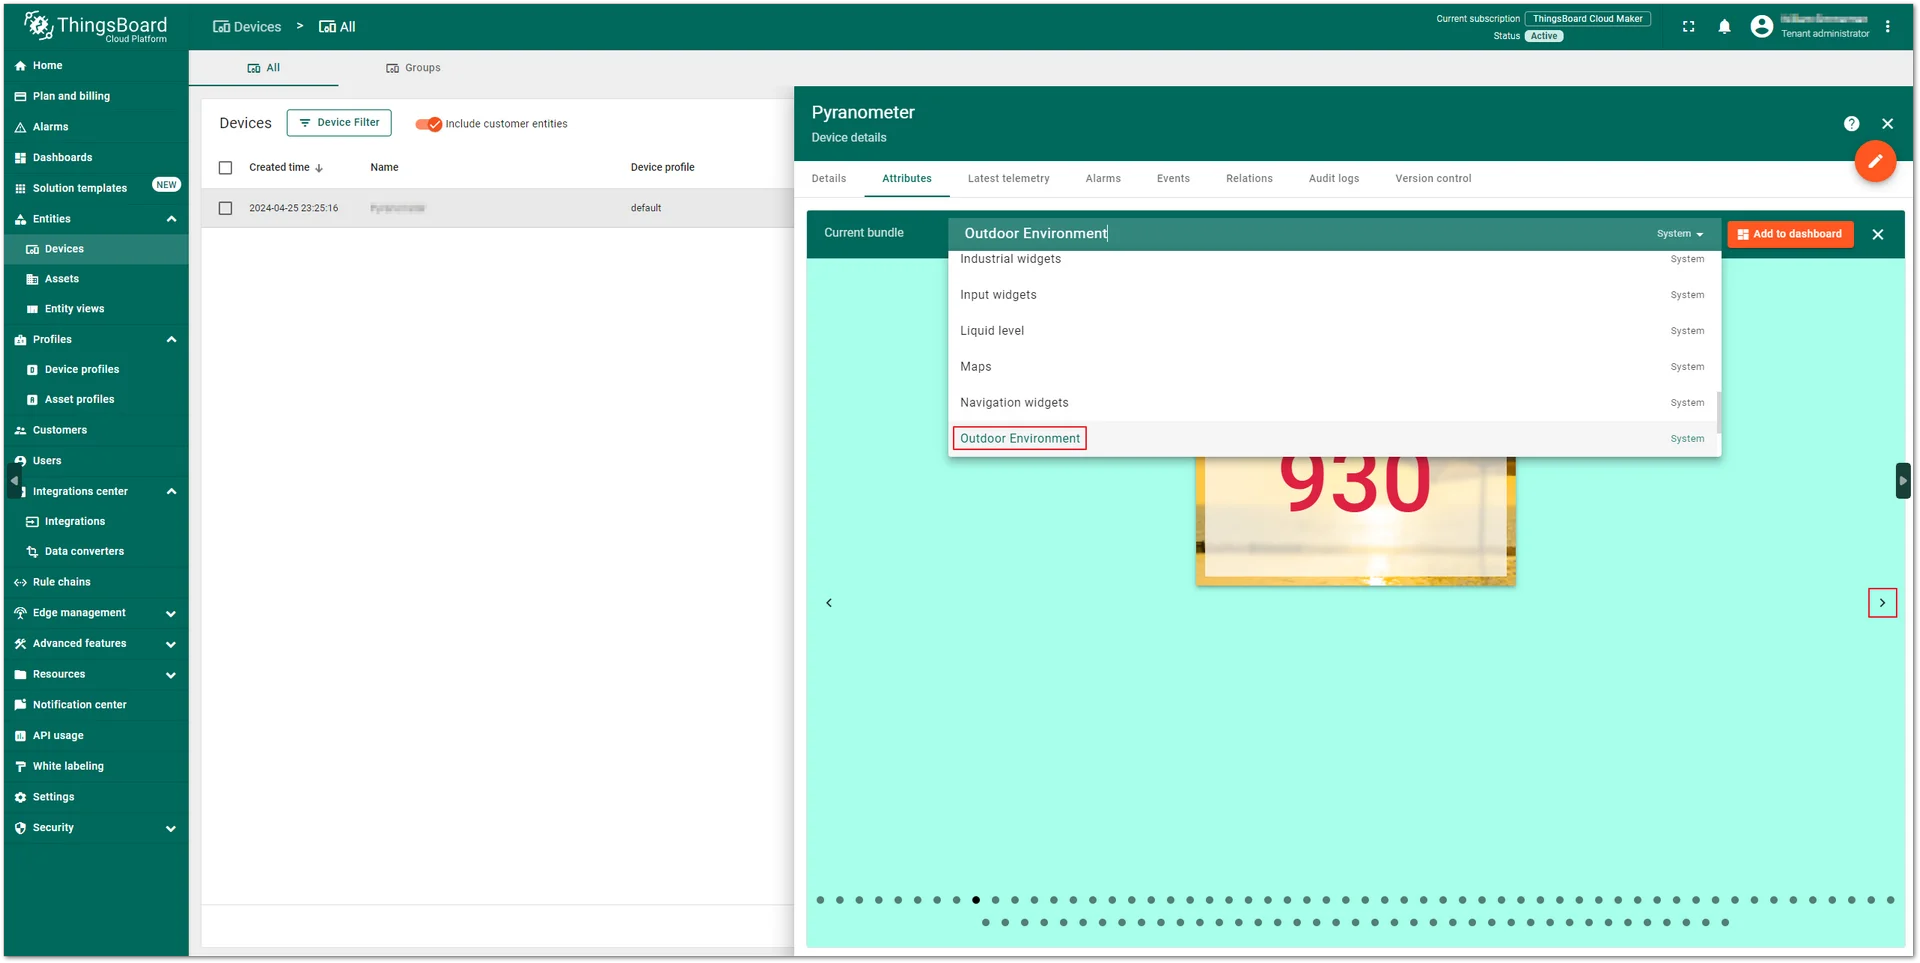Toggle Include customer entities switch
This screenshot has height=963, width=1920.
[429, 124]
